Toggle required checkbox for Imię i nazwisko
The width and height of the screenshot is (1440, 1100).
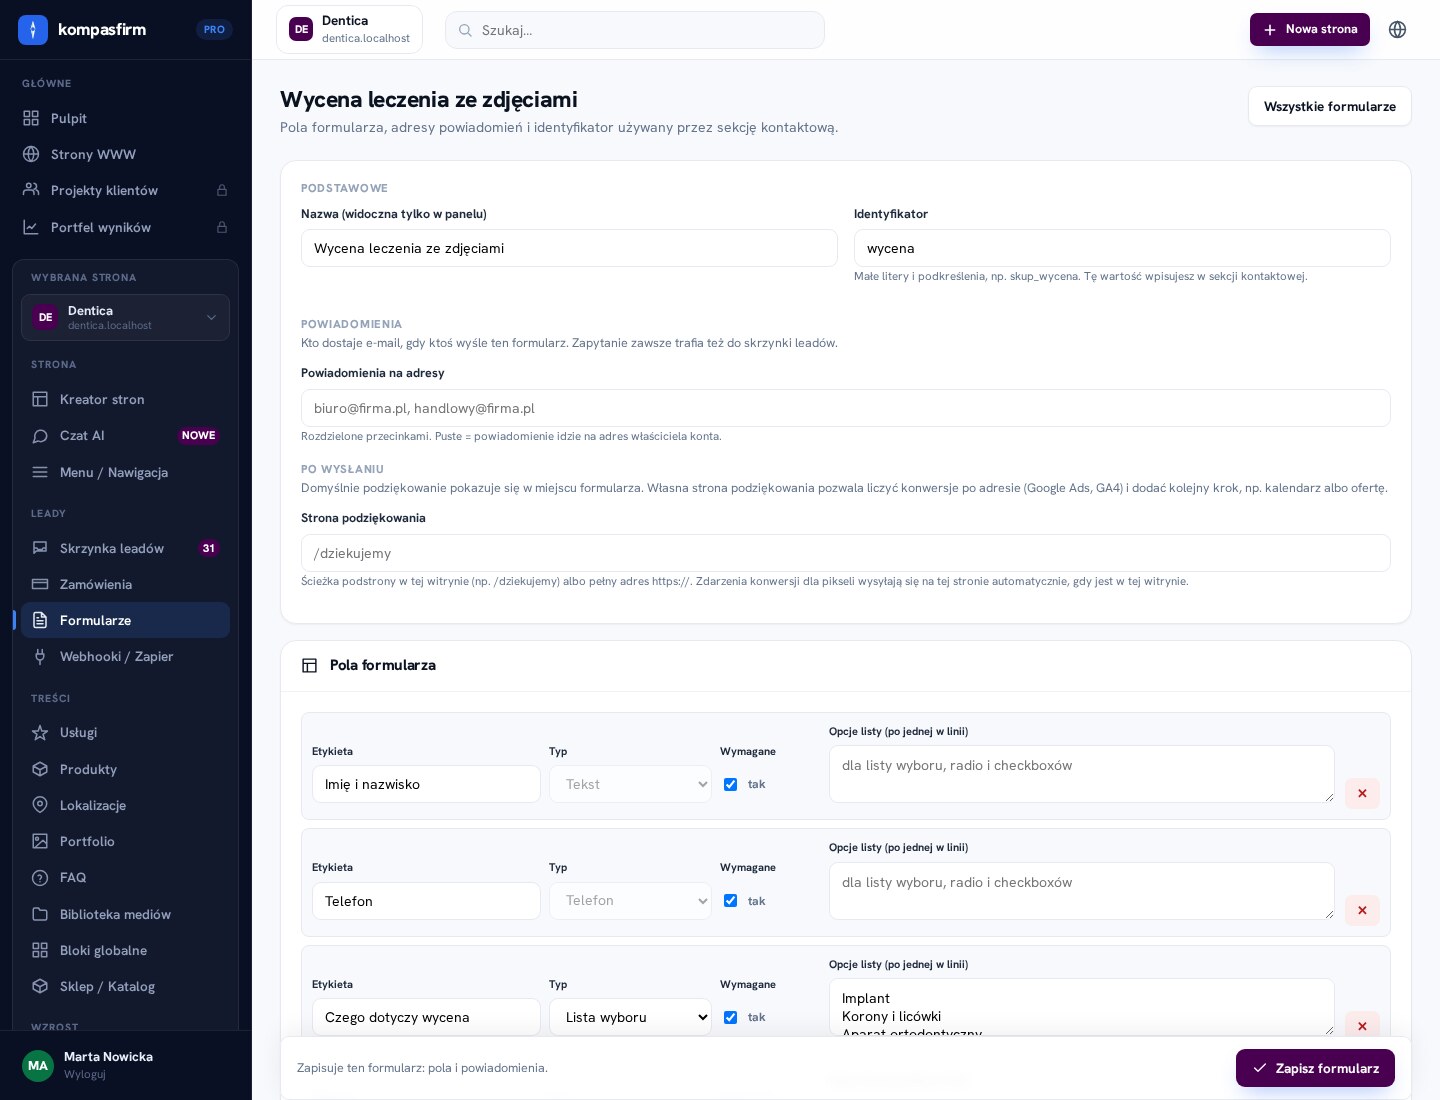730,784
